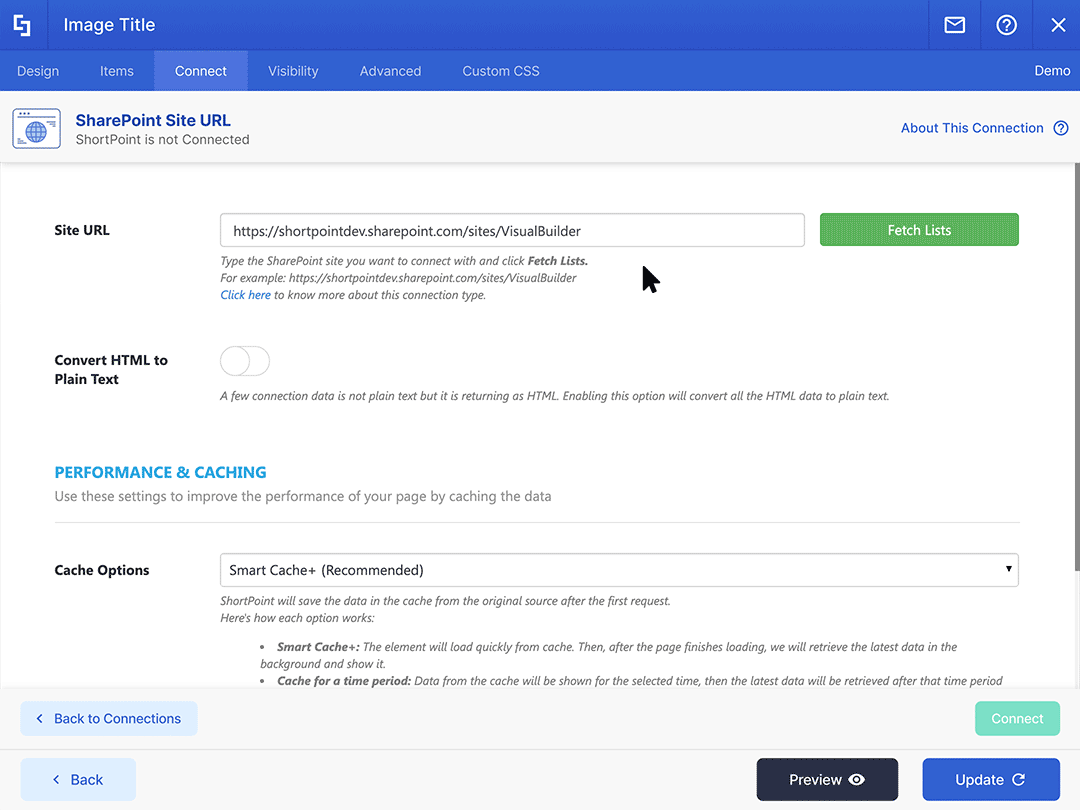Switch to the Custom CSS tab
1080x810 pixels.
point(500,71)
